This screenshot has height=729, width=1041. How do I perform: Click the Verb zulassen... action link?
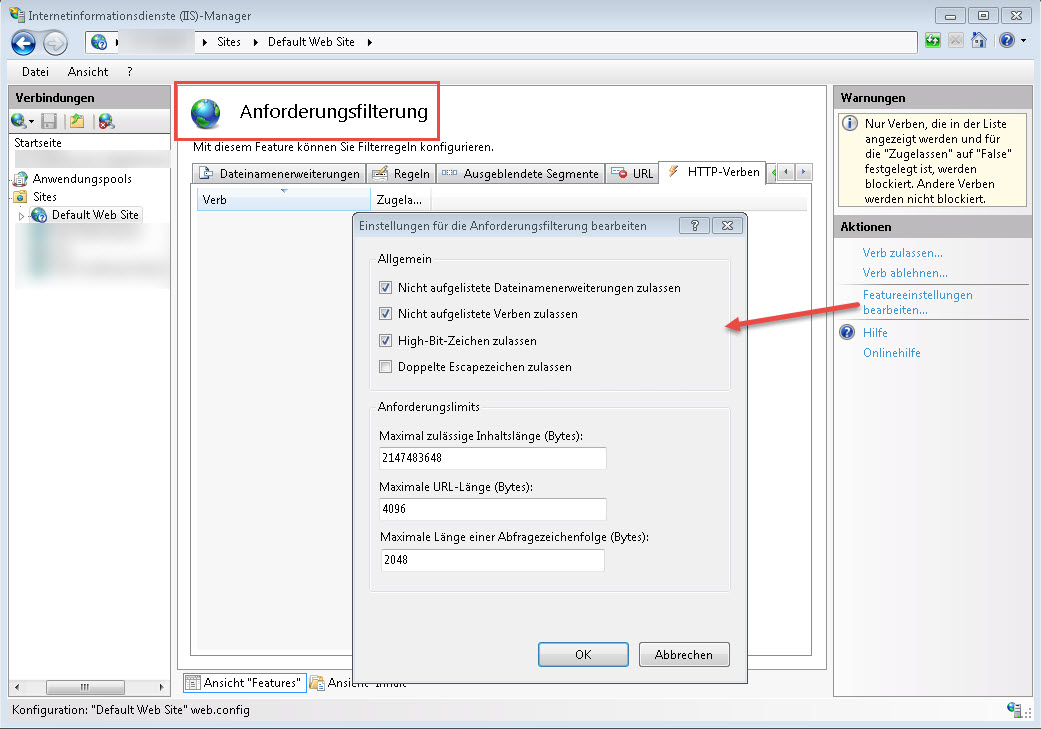click(x=902, y=253)
